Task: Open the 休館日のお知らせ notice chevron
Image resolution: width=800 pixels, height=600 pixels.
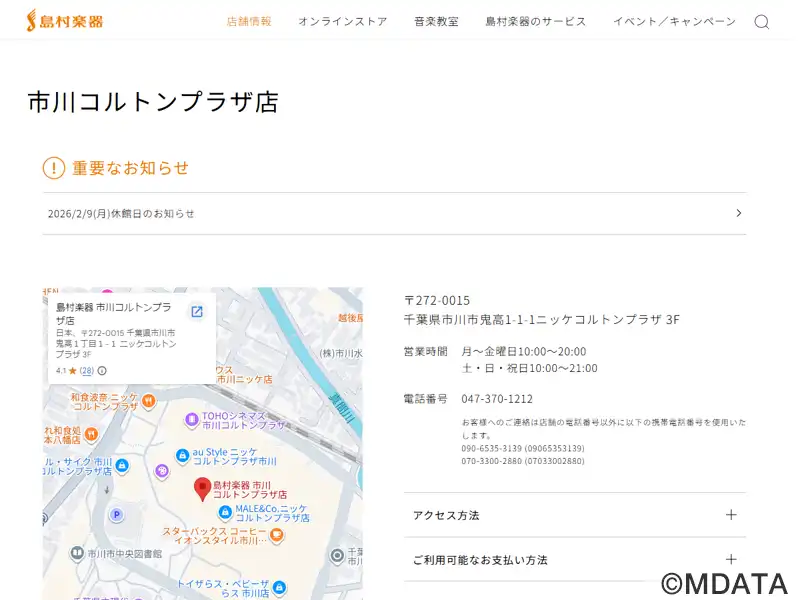Action: 738,213
